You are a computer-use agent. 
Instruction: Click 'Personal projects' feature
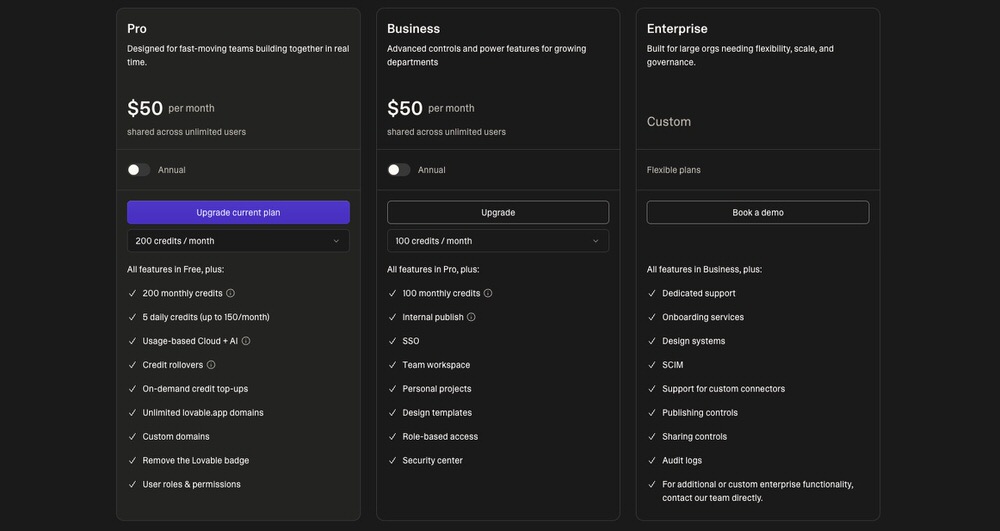click(x=437, y=389)
